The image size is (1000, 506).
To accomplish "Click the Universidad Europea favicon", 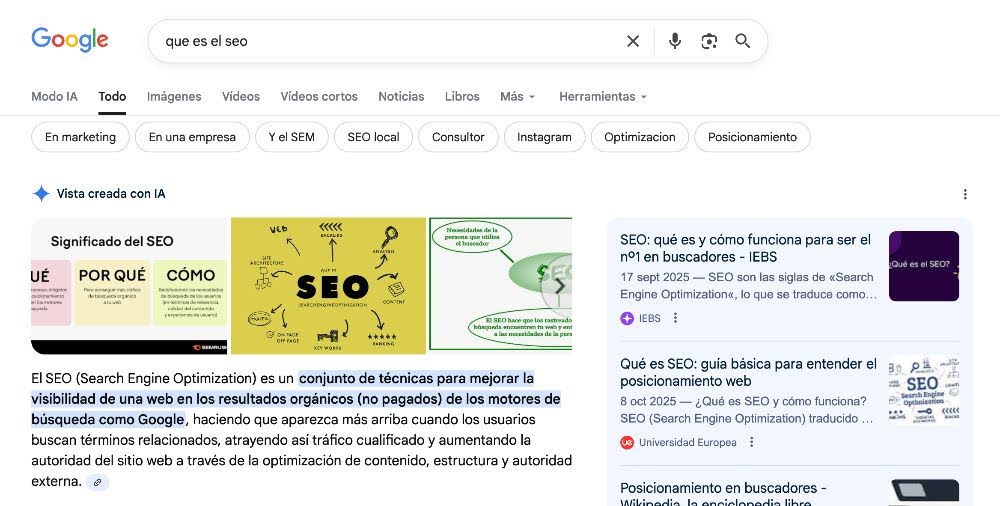I will pyautogui.click(x=627, y=442).
